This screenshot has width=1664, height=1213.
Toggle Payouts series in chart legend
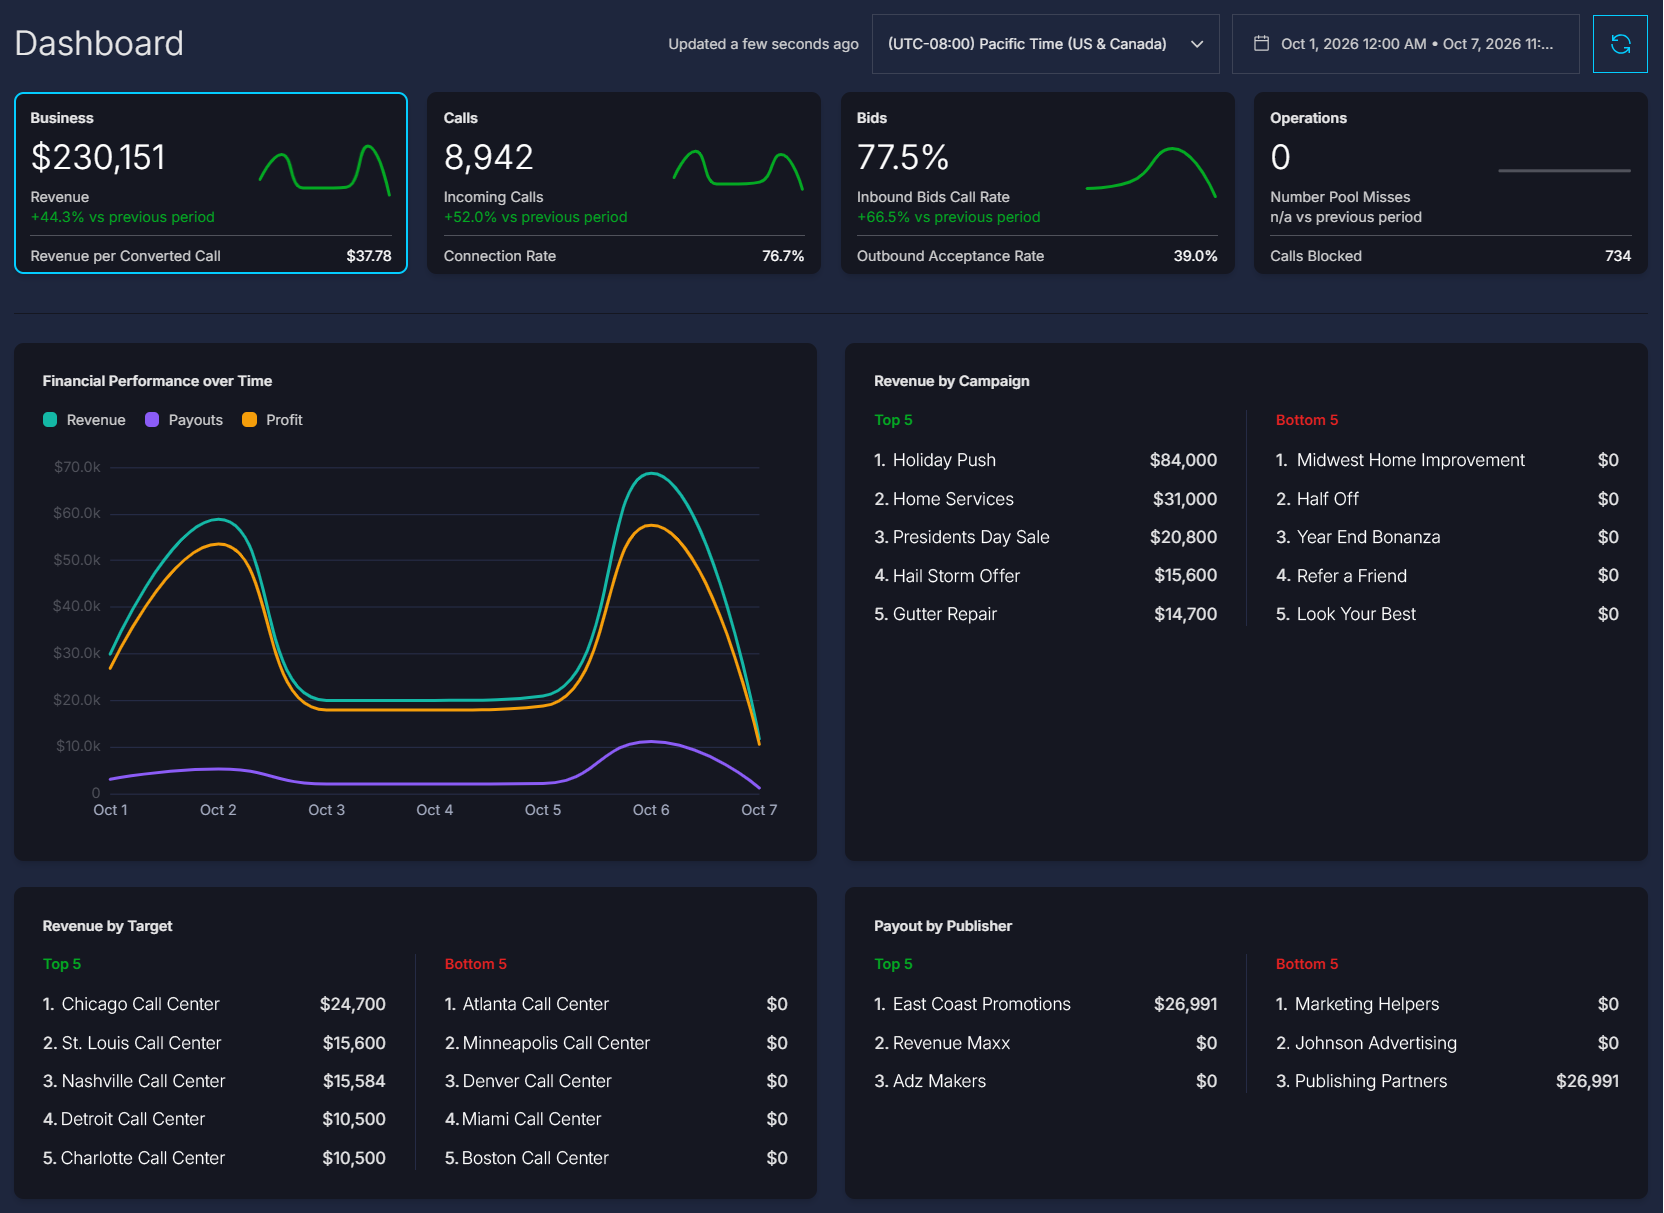tap(184, 420)
